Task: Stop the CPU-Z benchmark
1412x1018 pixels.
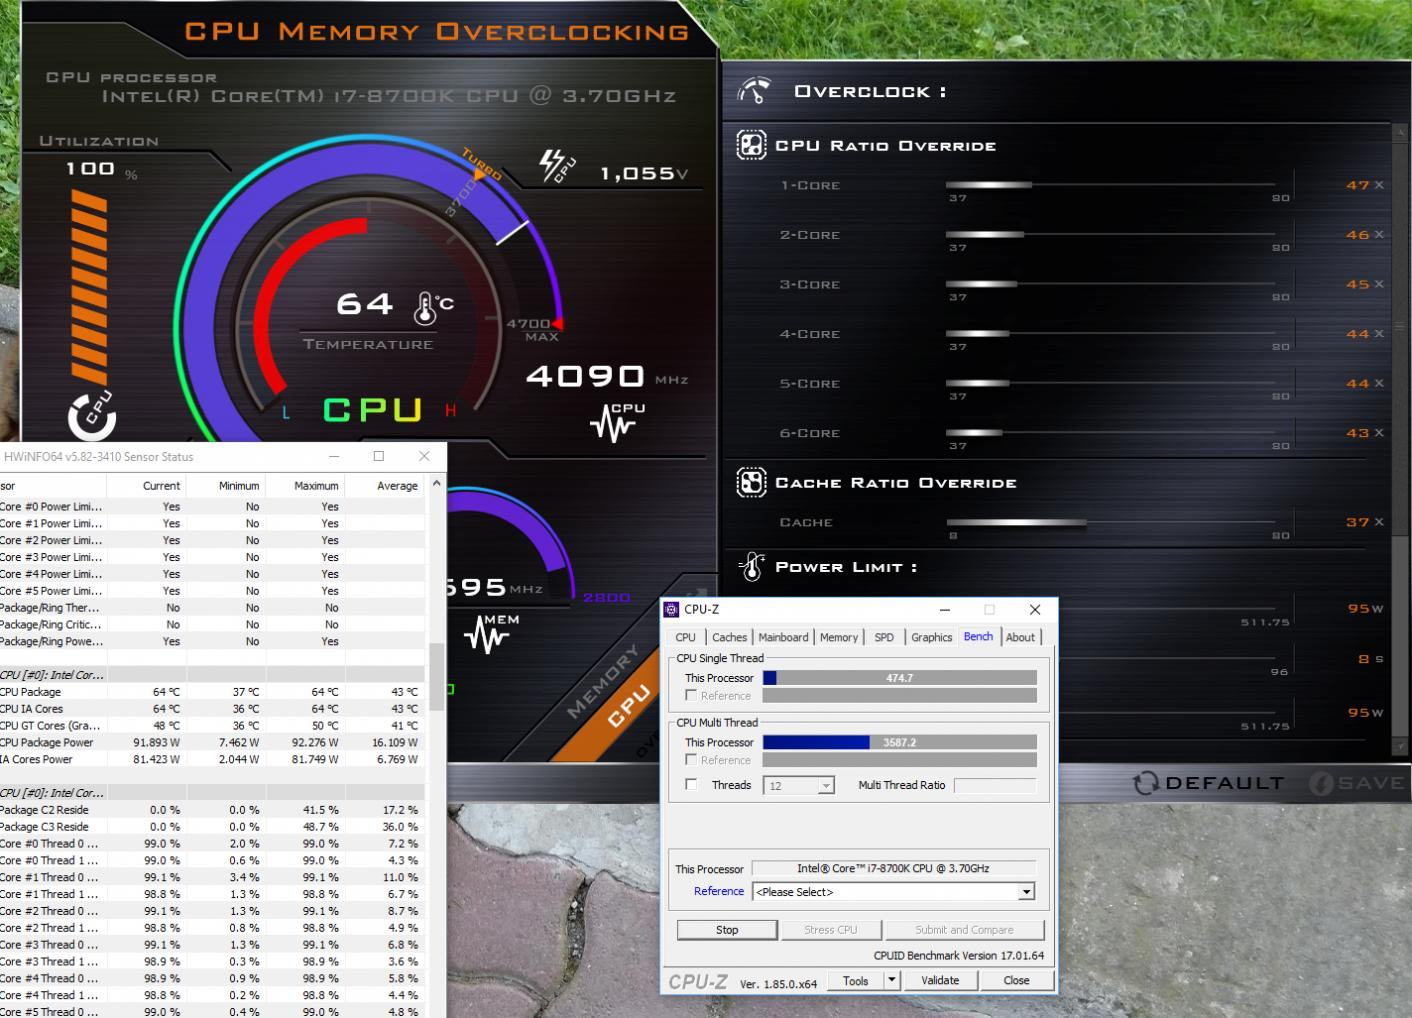Action: (x=727, y=930)
